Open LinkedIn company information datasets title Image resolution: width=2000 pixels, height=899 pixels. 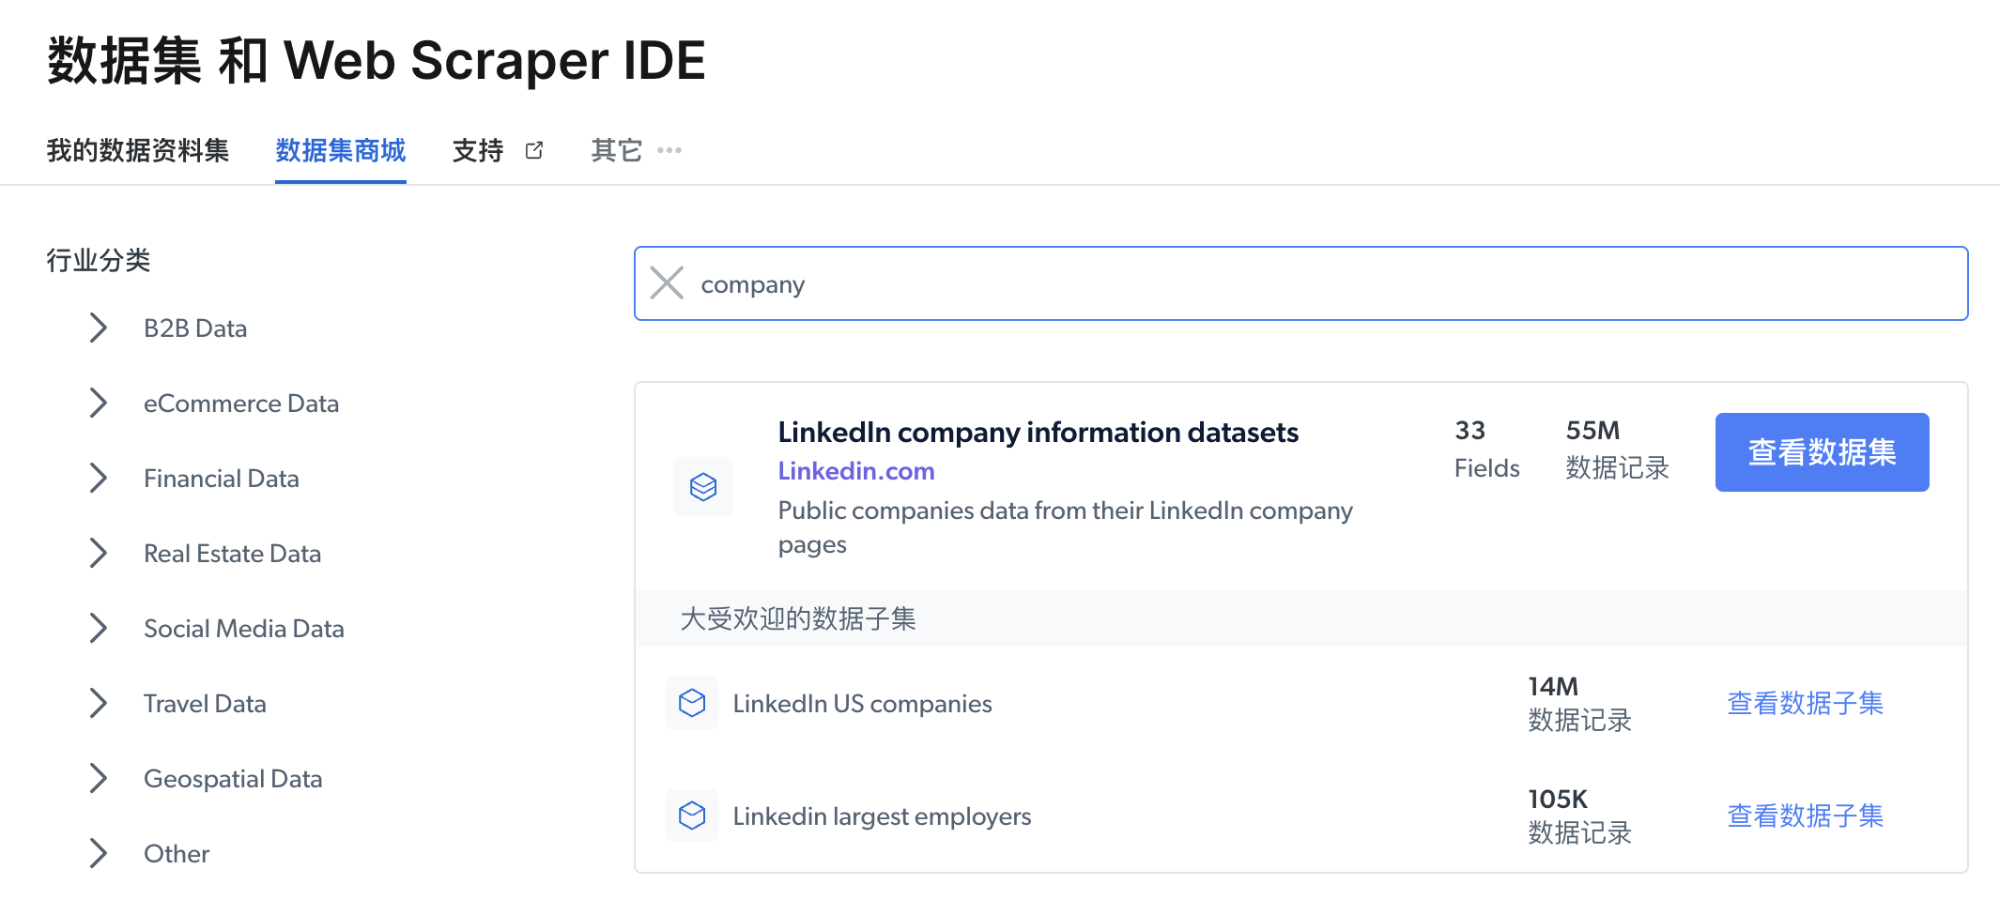[1038, 432]
